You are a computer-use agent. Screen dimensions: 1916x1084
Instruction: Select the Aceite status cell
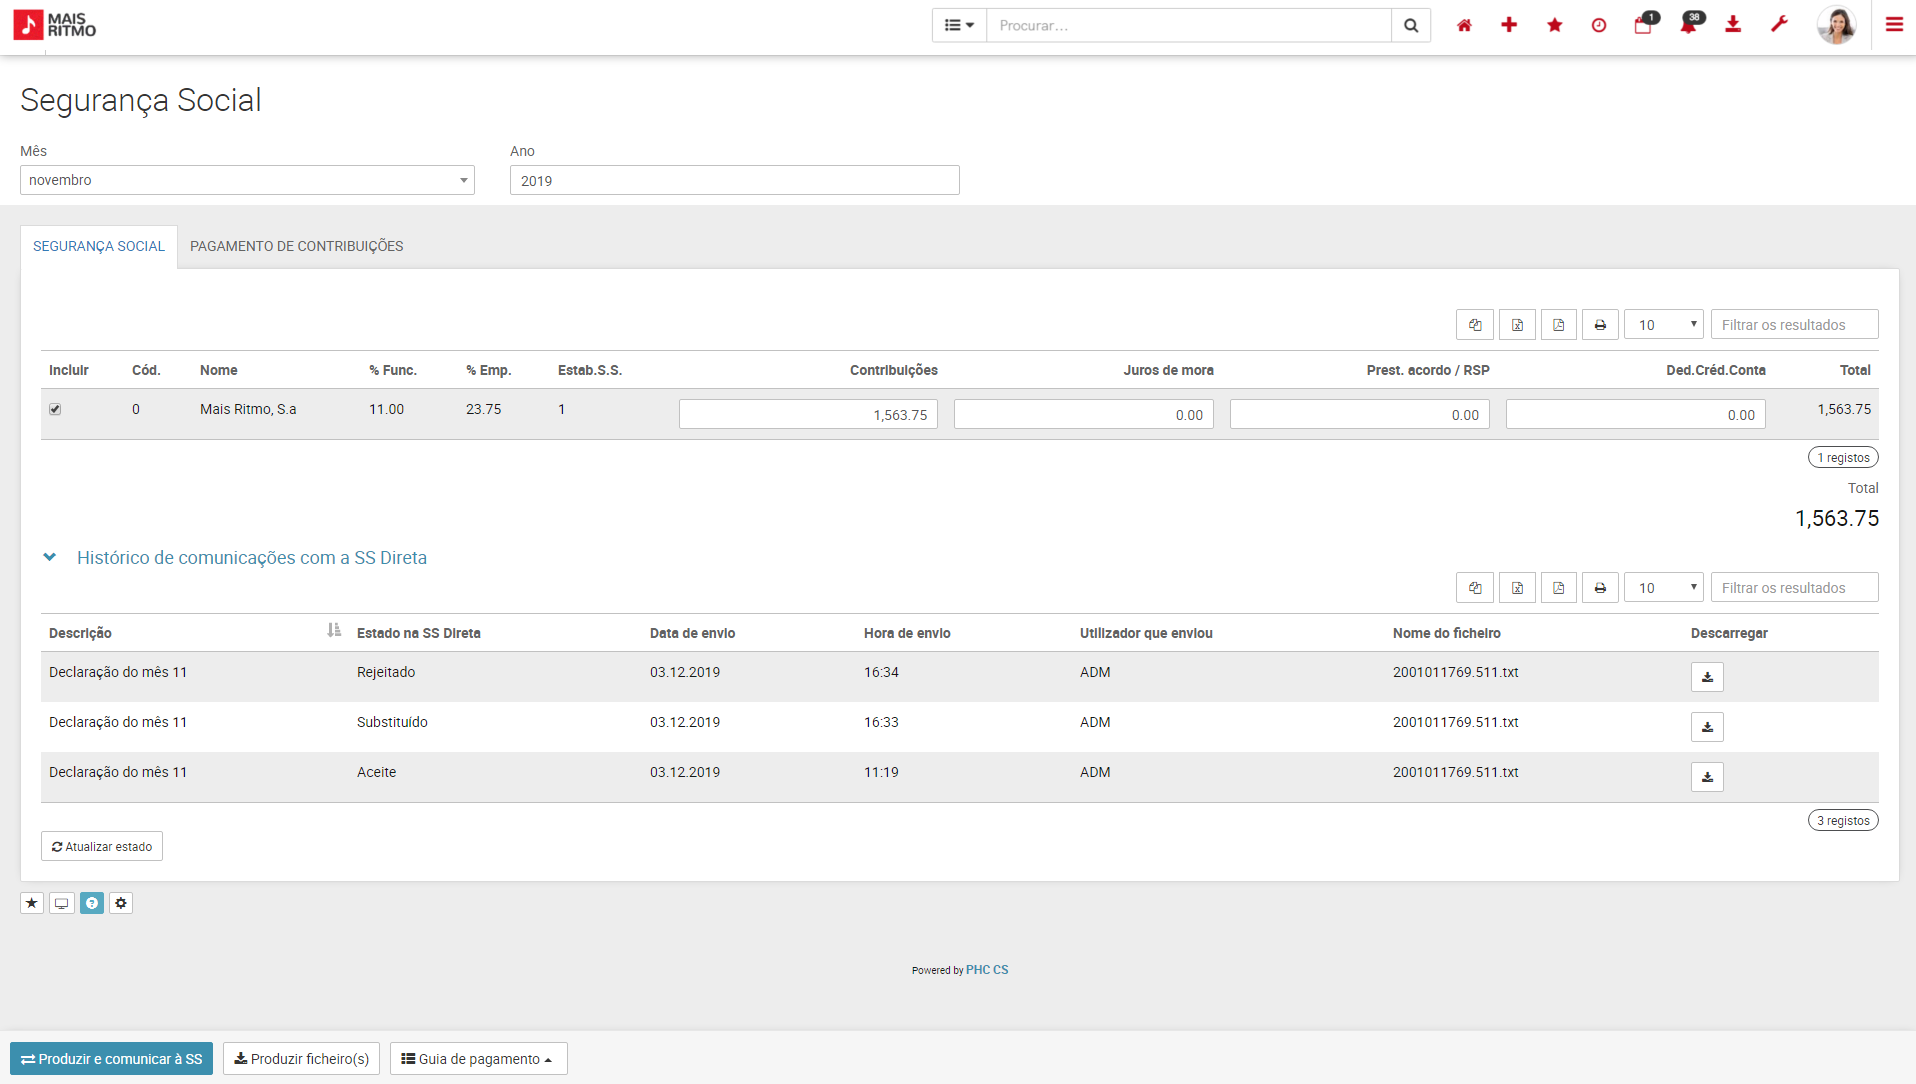376,772
